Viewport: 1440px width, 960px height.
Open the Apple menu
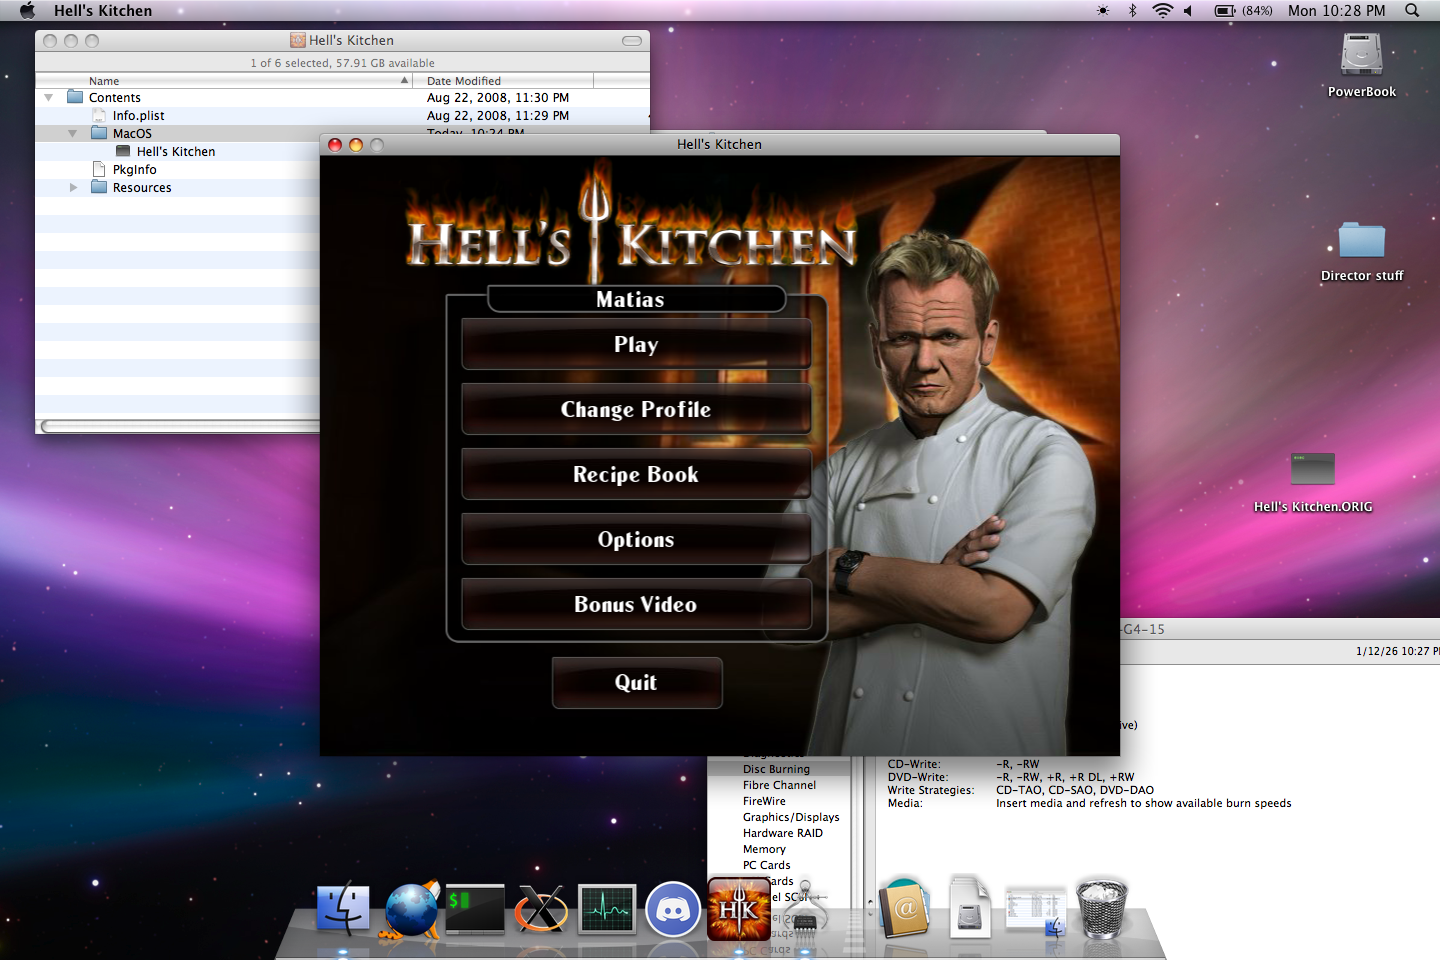[x=27, y=10]
